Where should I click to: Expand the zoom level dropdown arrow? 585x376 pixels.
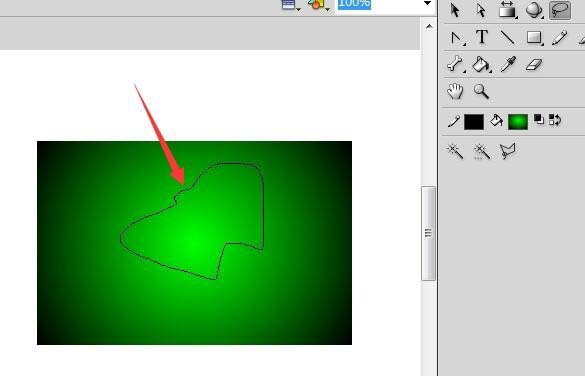pyautogui.click(x=428, y=3)
